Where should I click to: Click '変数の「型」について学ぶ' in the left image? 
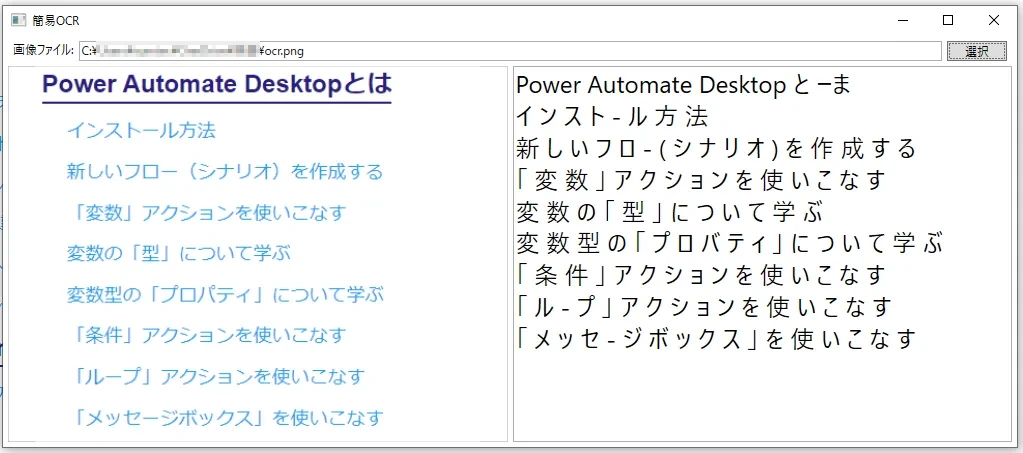tap(179, 253)
